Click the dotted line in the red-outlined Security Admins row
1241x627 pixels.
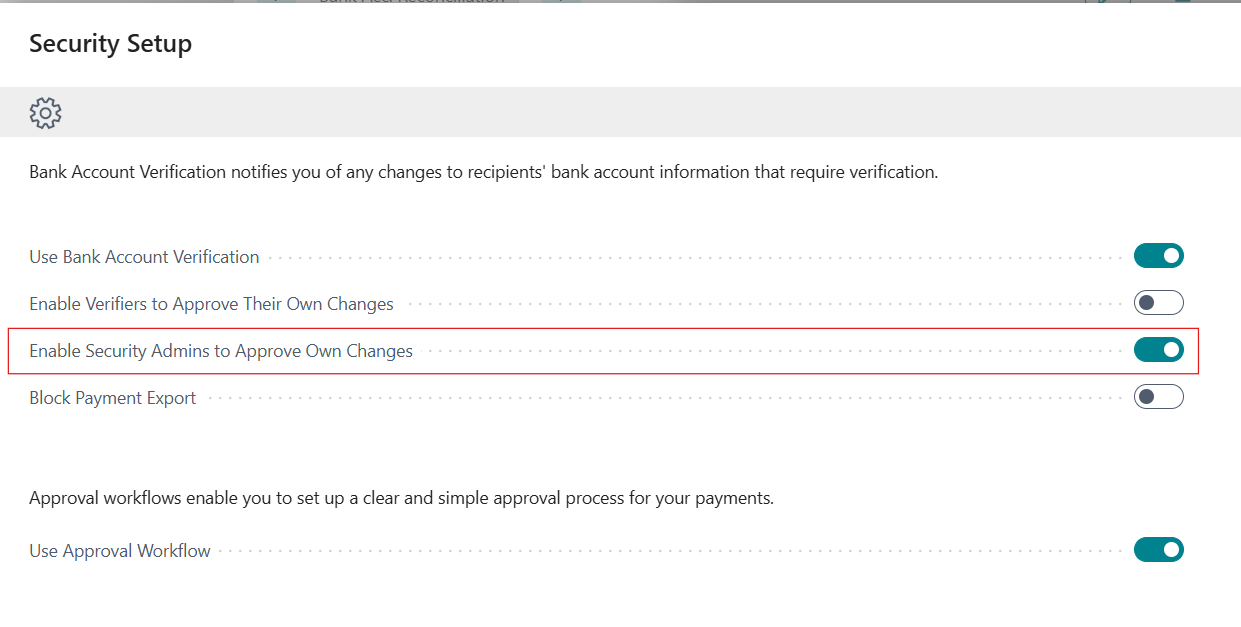point(770,351)
